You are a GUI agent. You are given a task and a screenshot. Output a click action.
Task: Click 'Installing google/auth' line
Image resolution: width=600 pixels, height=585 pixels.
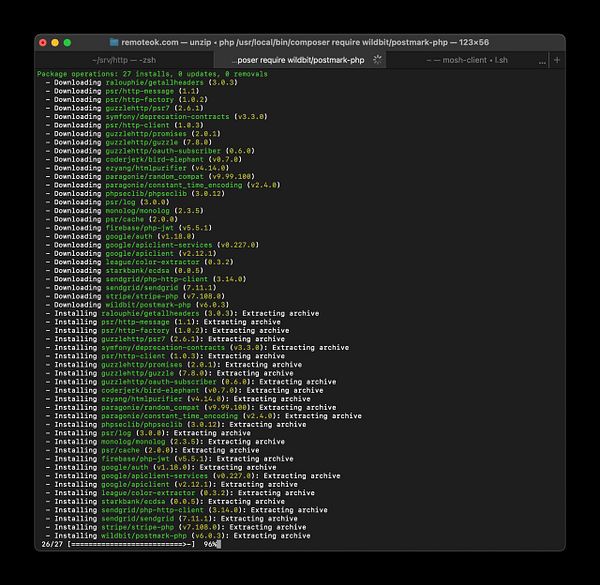(x=161, y=467)
